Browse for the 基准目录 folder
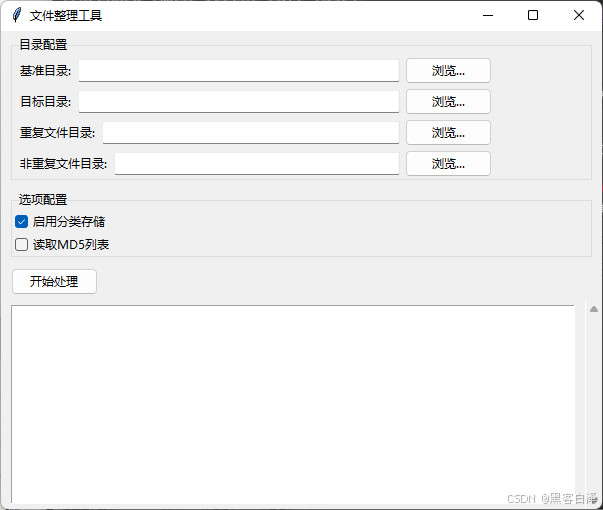Screen dimensions: 603x510 click(x=448, y=71)
